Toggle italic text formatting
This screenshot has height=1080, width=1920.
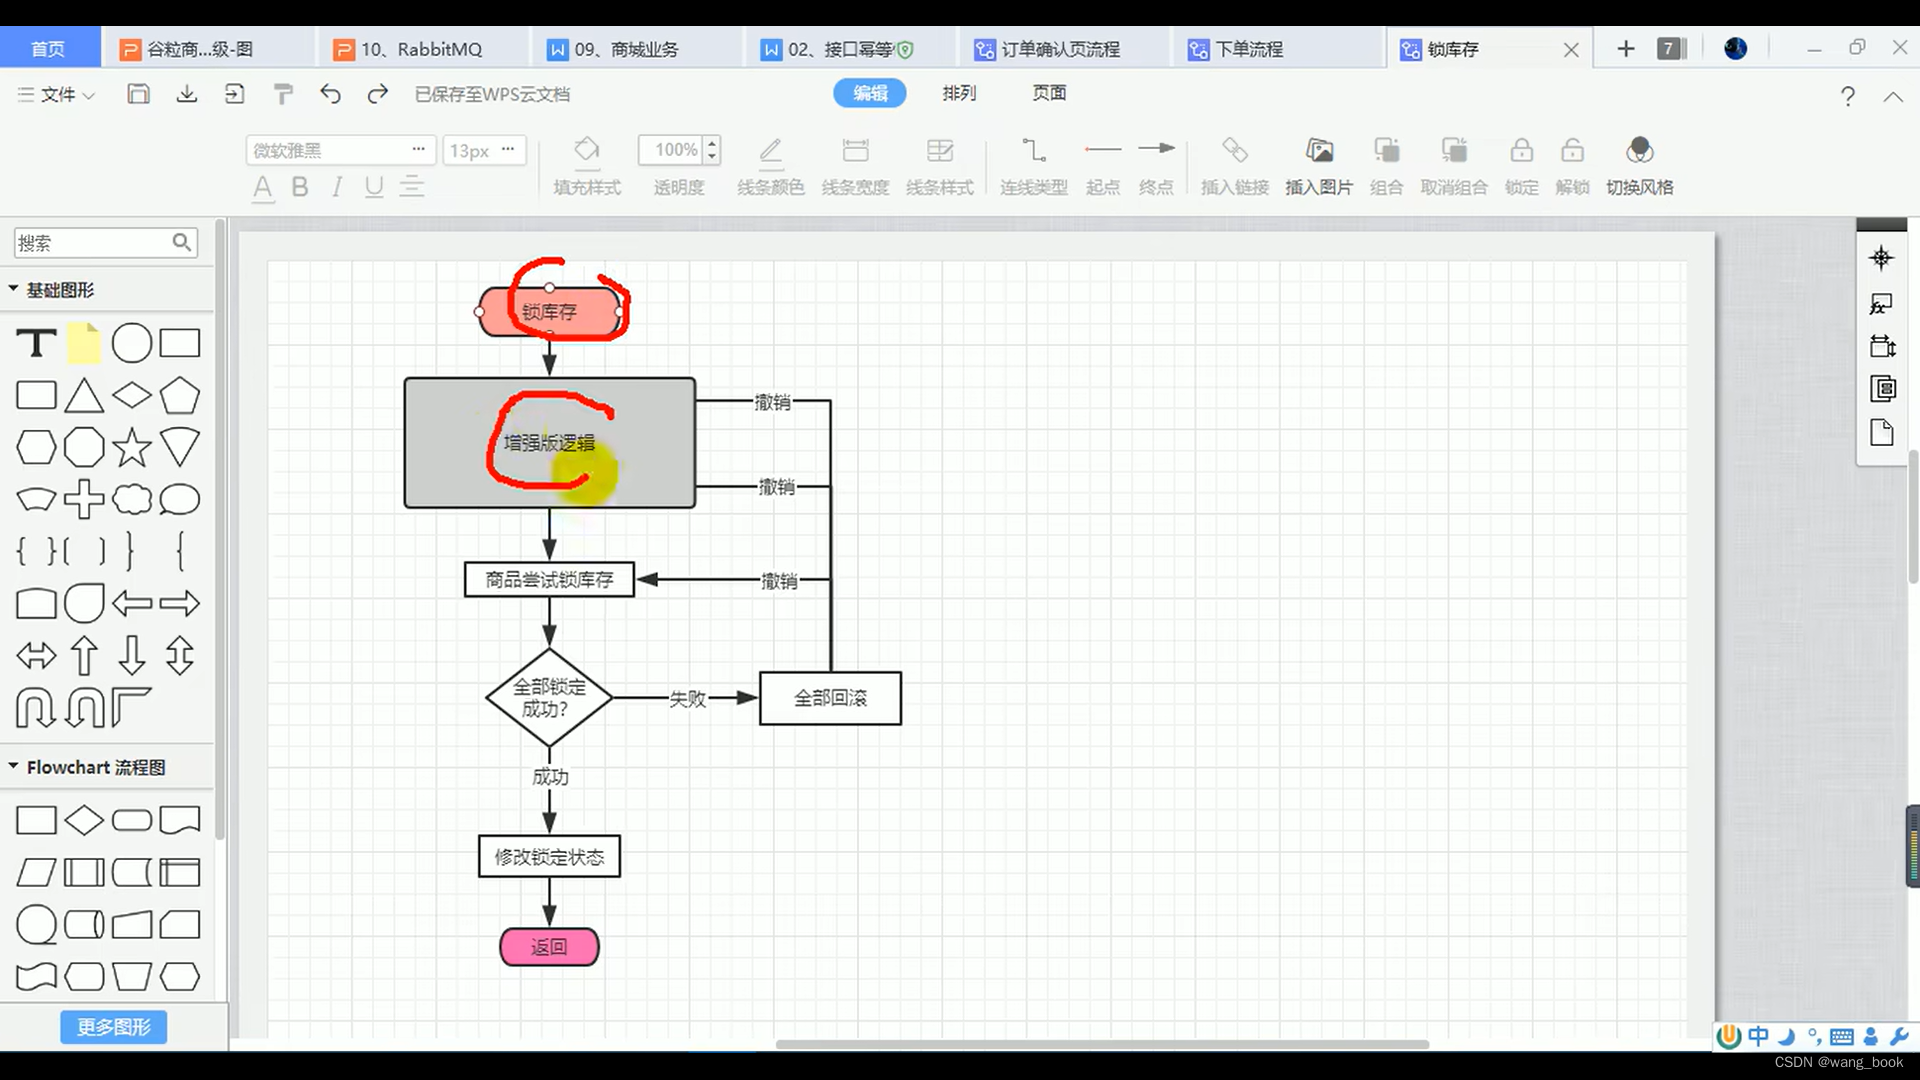337,187
